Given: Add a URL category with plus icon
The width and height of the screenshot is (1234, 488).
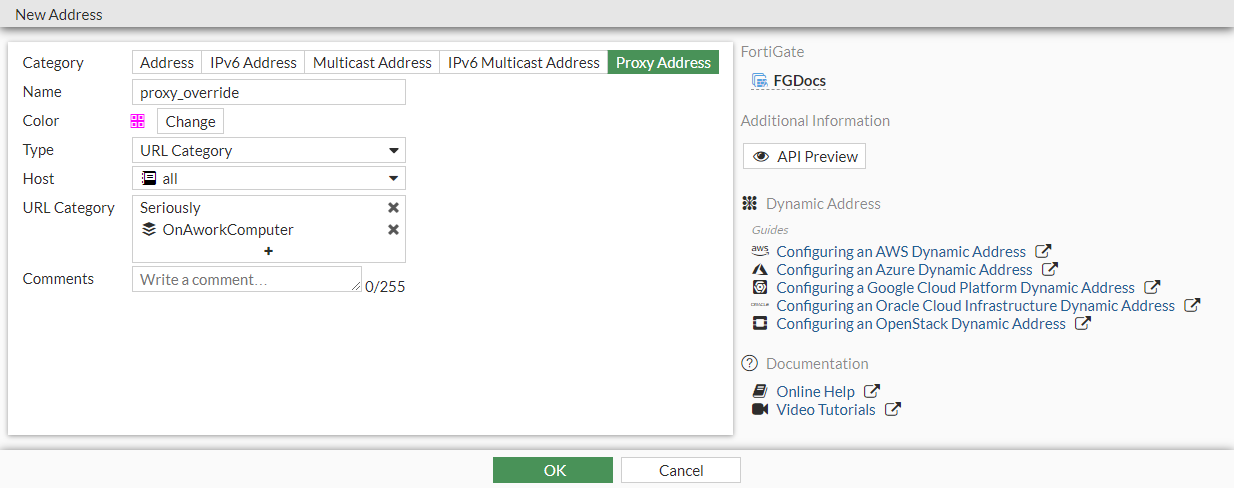Looking at the screenshot, I should click(268, 251).
